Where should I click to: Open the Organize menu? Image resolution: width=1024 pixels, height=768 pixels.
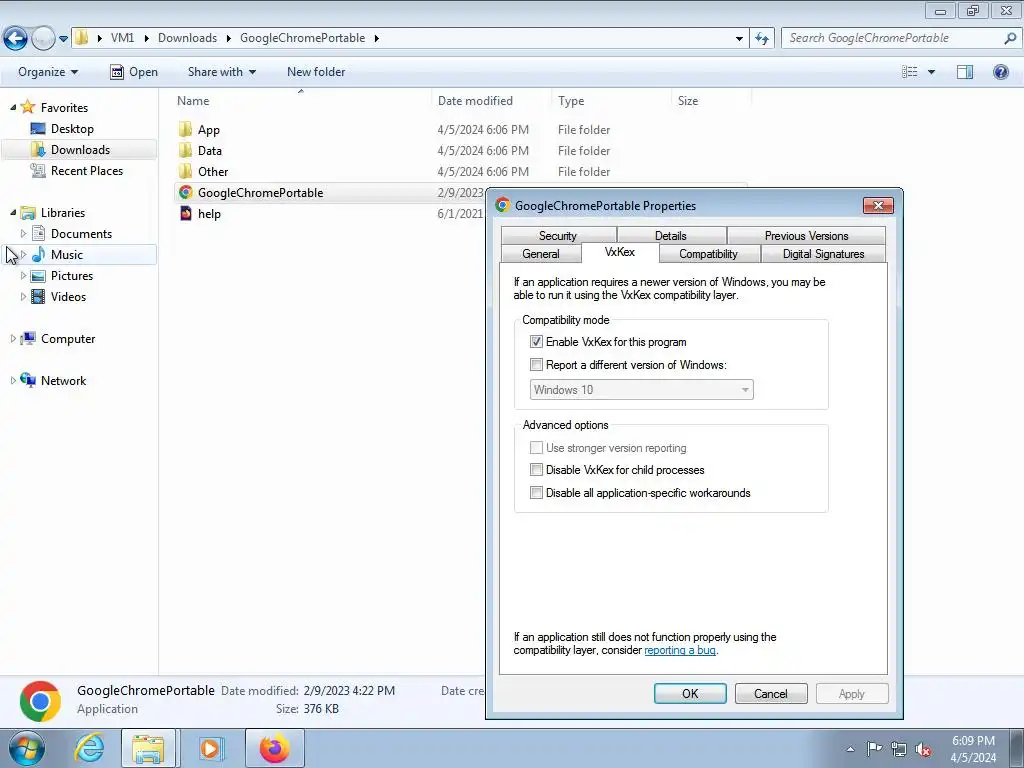pyautogui.click(x=48, y=72)
